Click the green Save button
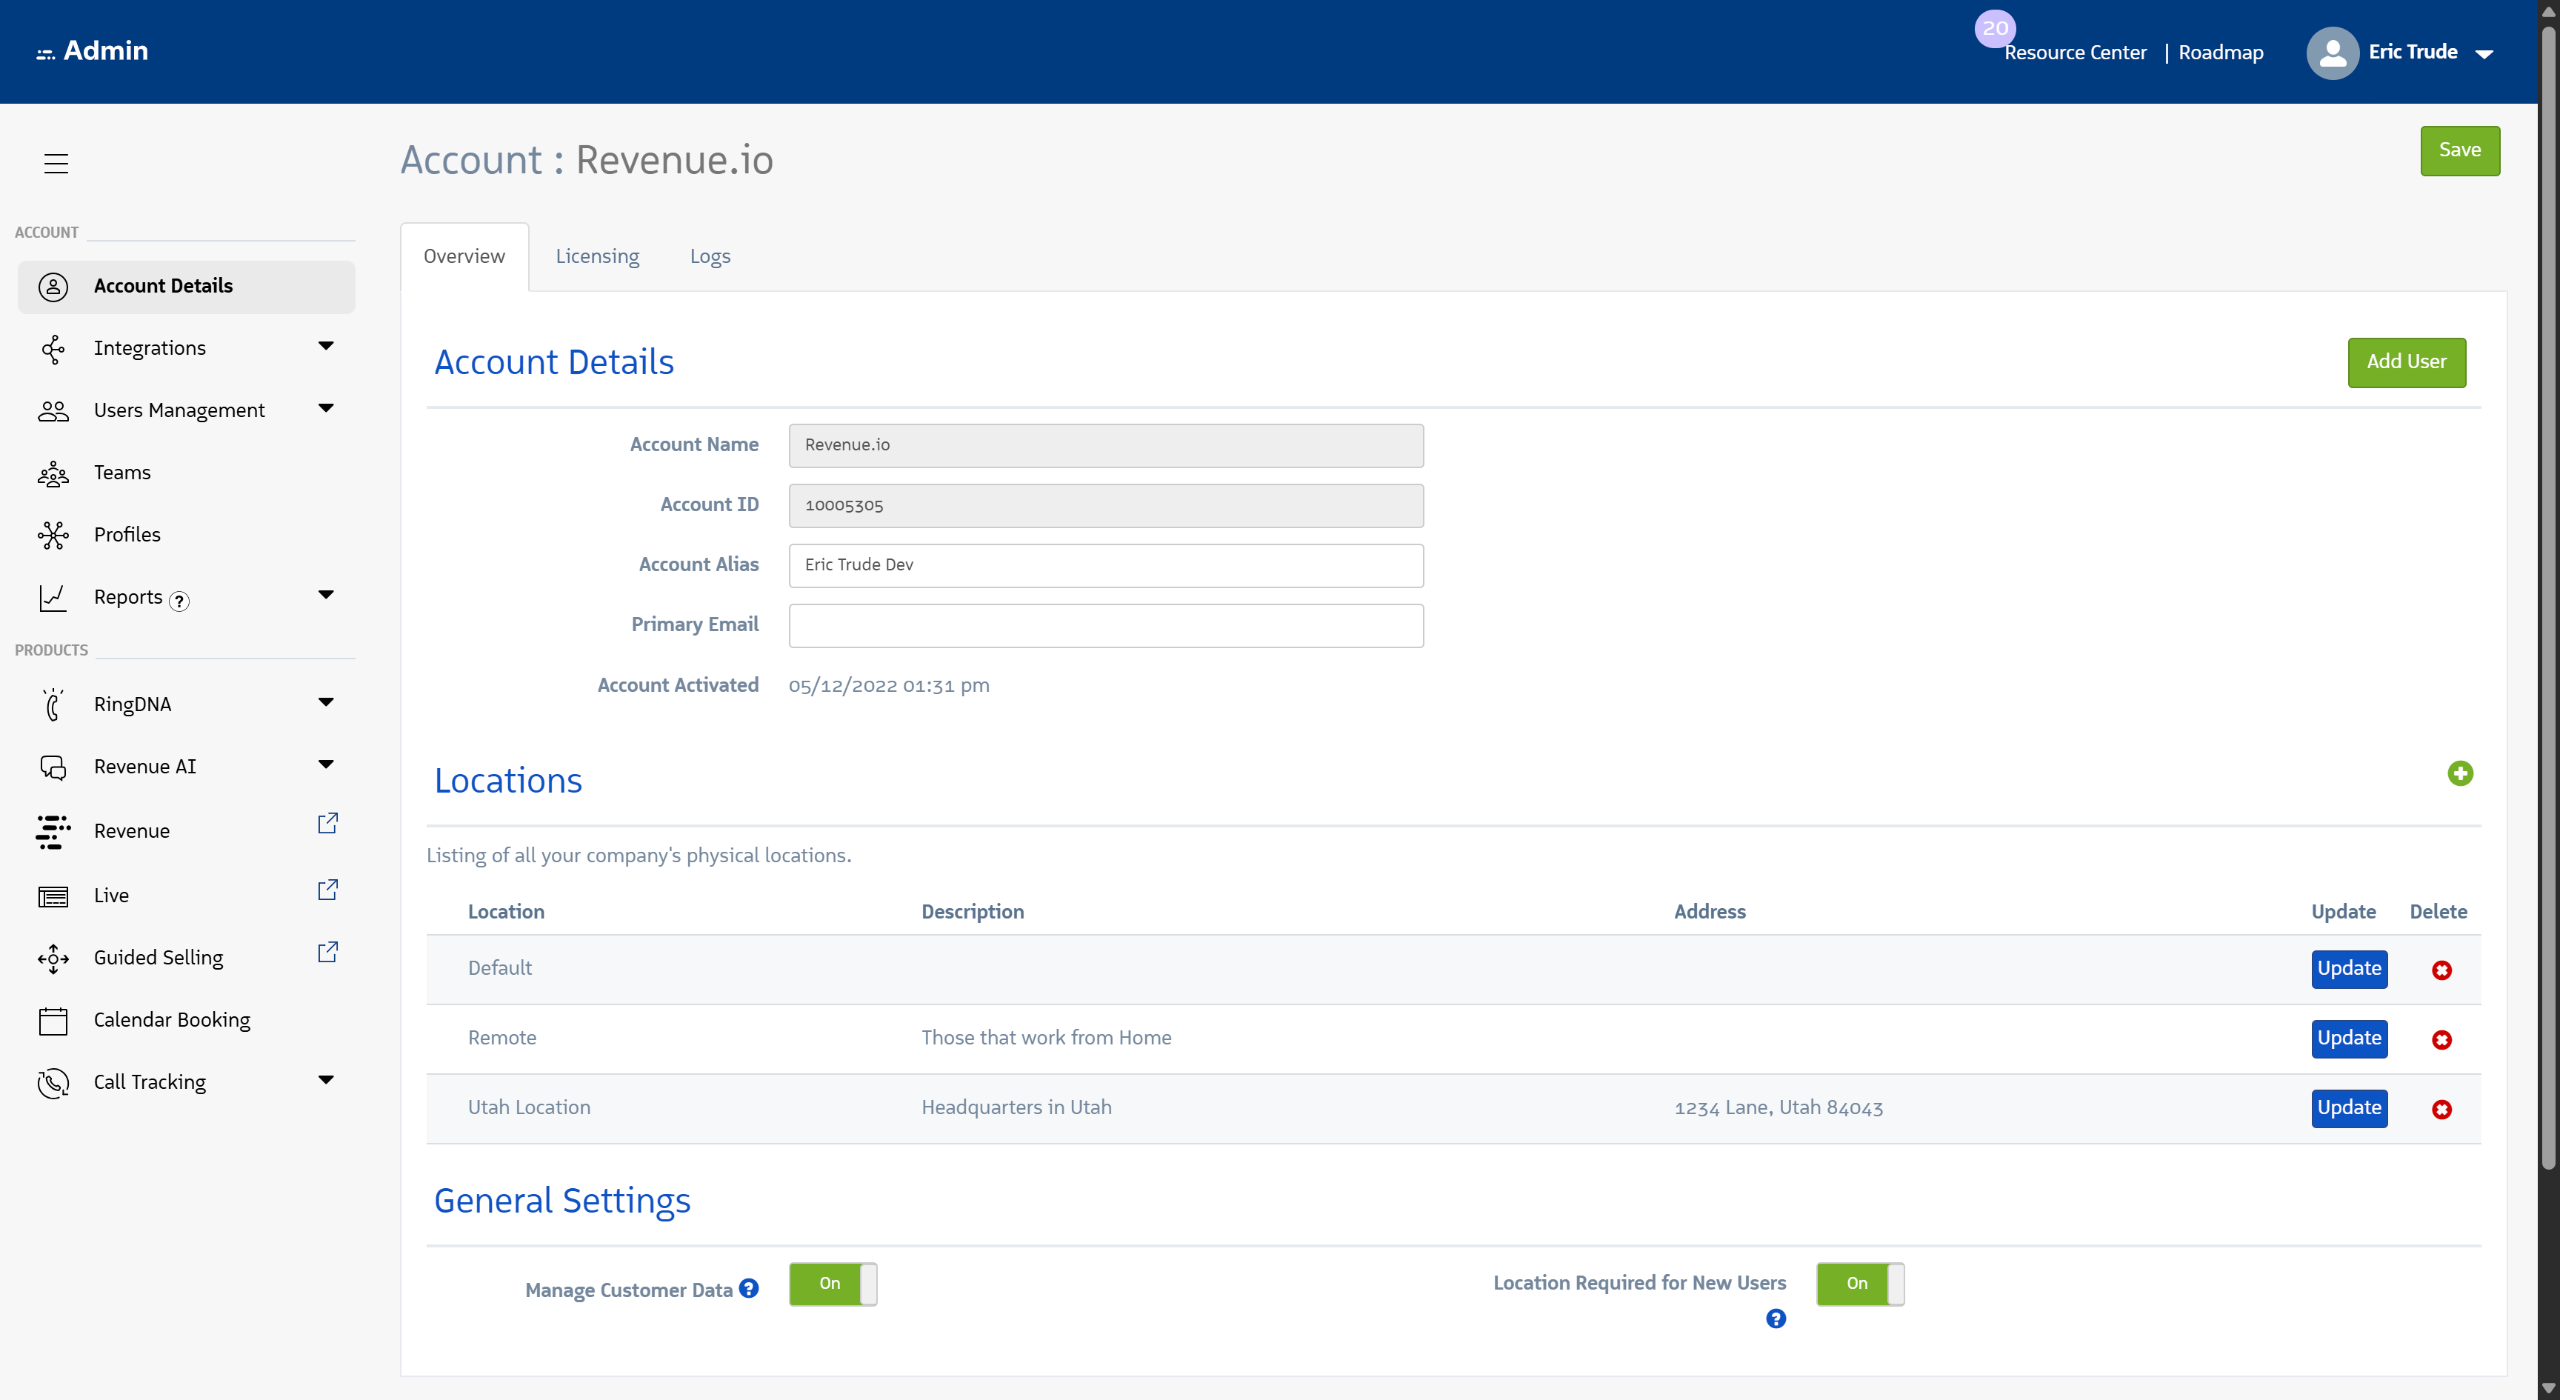 (x=2459, y=151)
